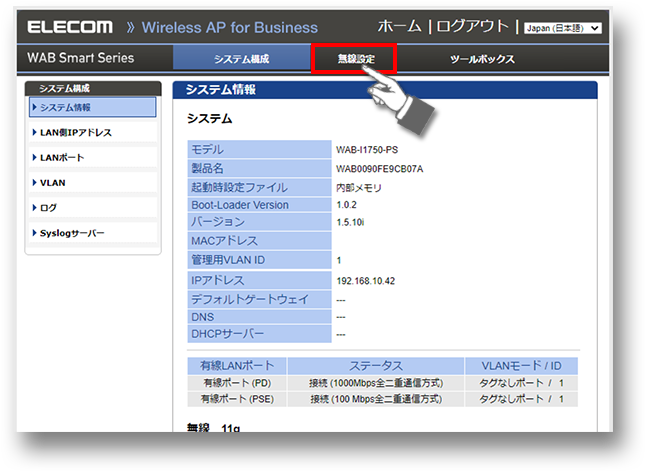
Task: Click the ステータス column header
Action: pyautogui.click(x=376, y=366)
